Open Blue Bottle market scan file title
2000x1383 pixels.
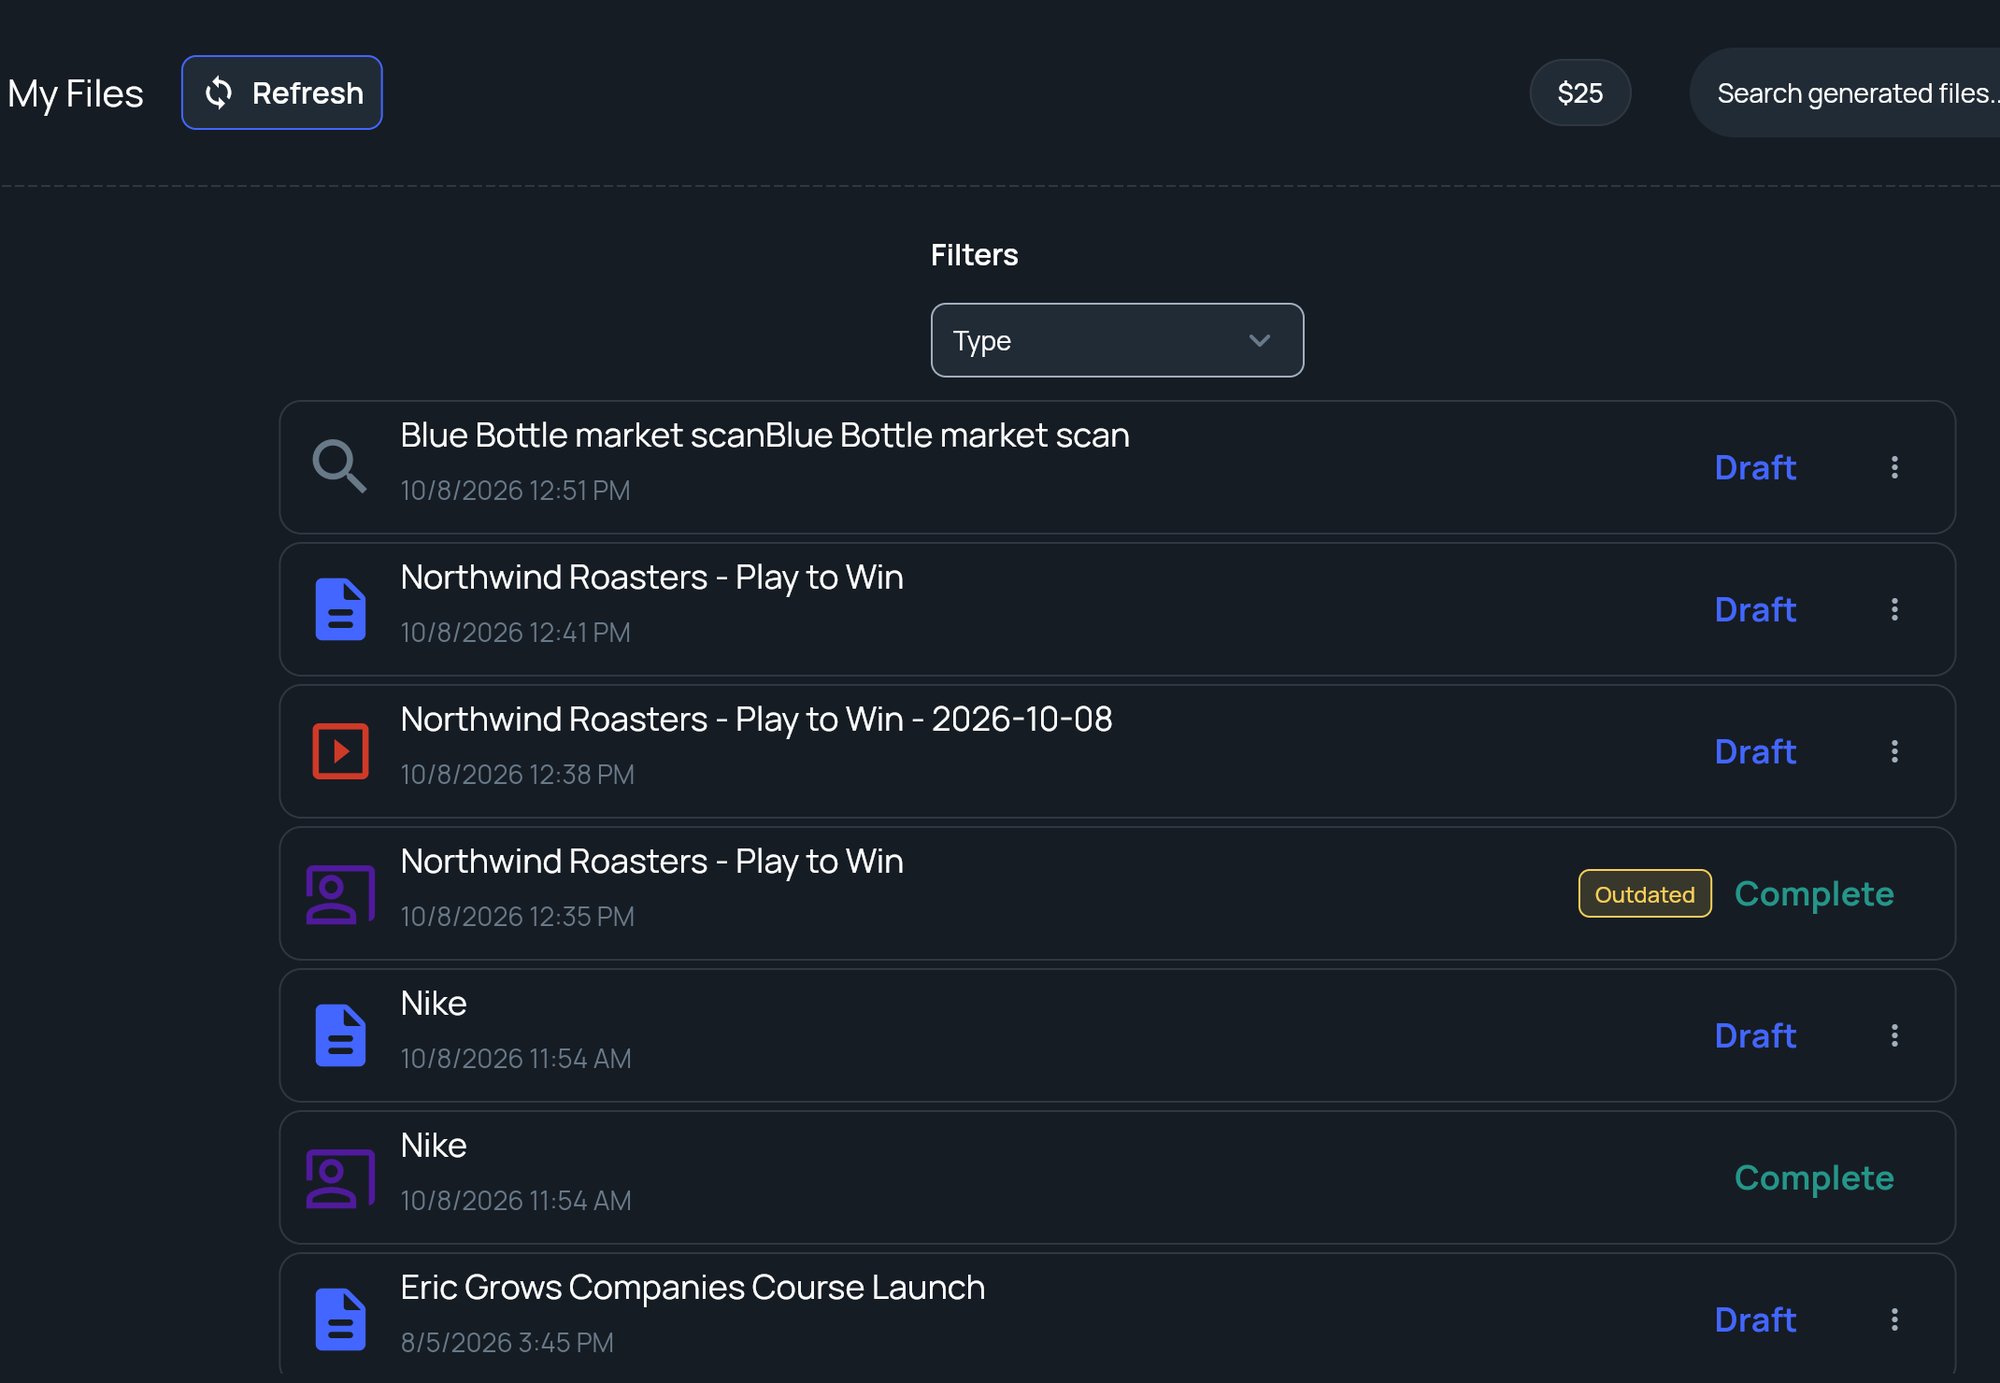pos(765,435)
